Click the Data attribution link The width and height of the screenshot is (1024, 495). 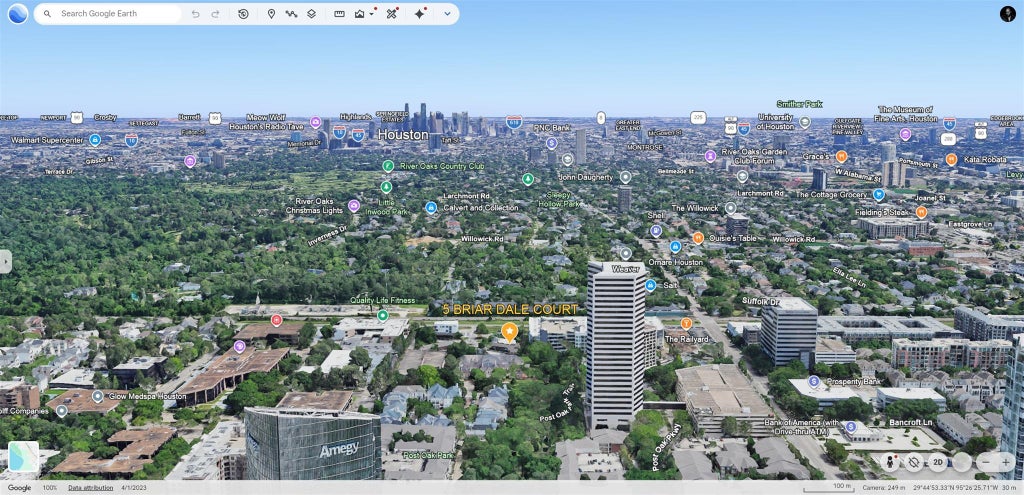pos(91,488)
